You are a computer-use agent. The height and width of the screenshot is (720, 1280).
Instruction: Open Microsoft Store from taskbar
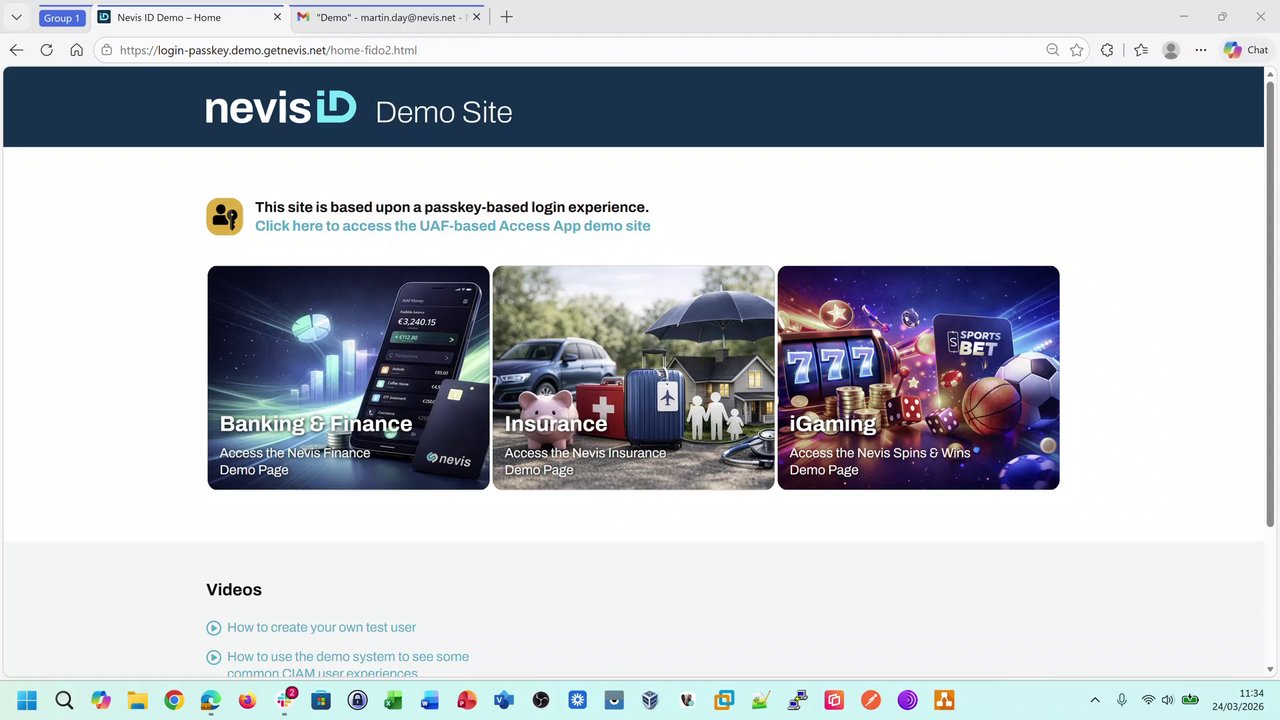(320, 700)
